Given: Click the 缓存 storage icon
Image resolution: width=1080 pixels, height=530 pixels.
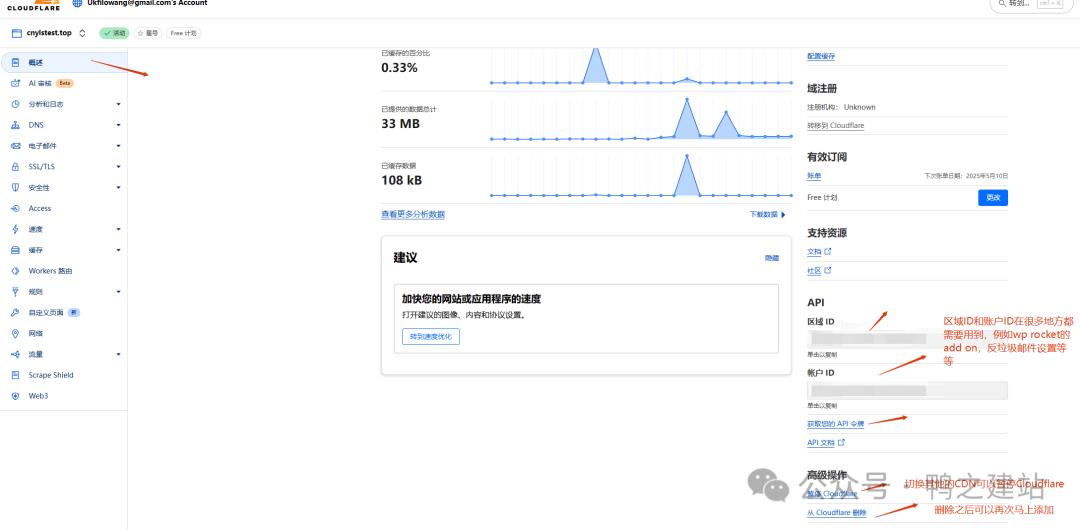Looking at the screenshot, I should (x=15, y=250).
